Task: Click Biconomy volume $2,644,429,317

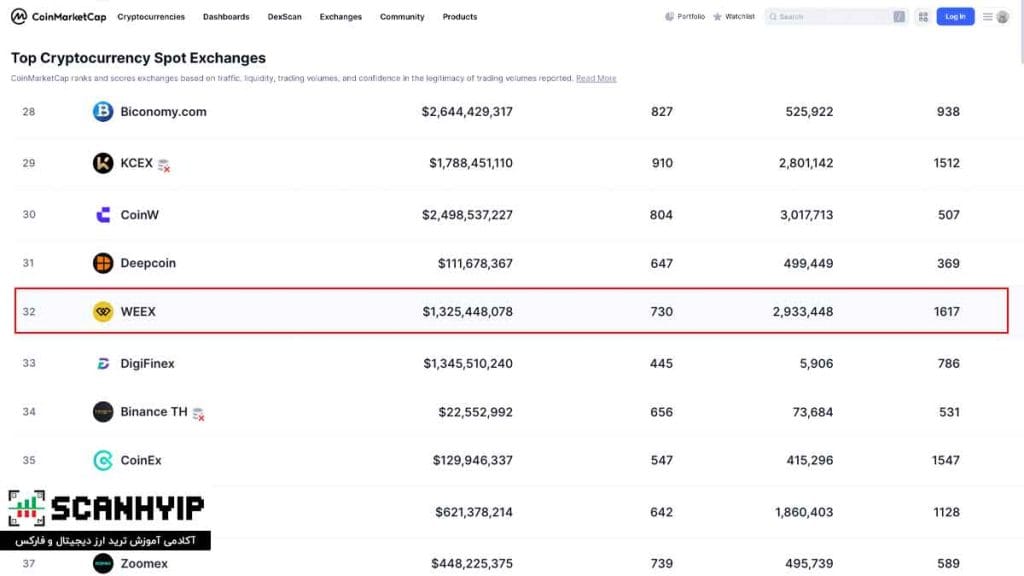Action: [467, 112]
